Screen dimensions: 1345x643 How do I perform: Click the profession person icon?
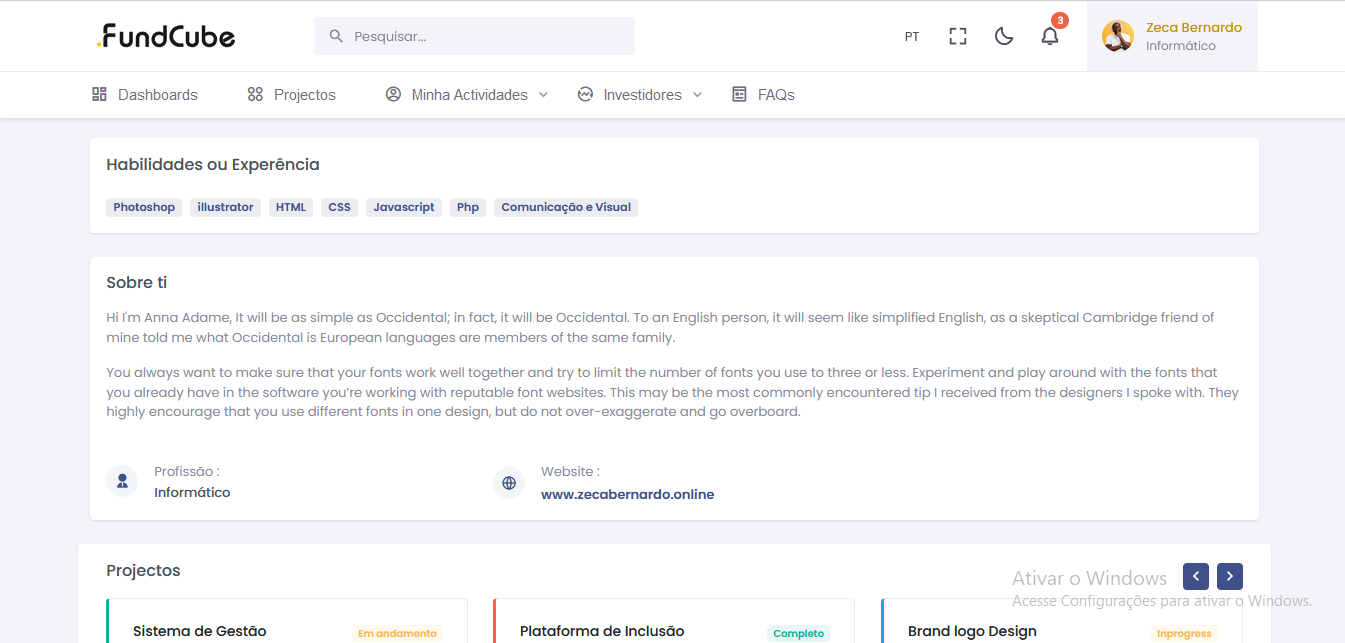pyautogui.click(x=122, y=481)
